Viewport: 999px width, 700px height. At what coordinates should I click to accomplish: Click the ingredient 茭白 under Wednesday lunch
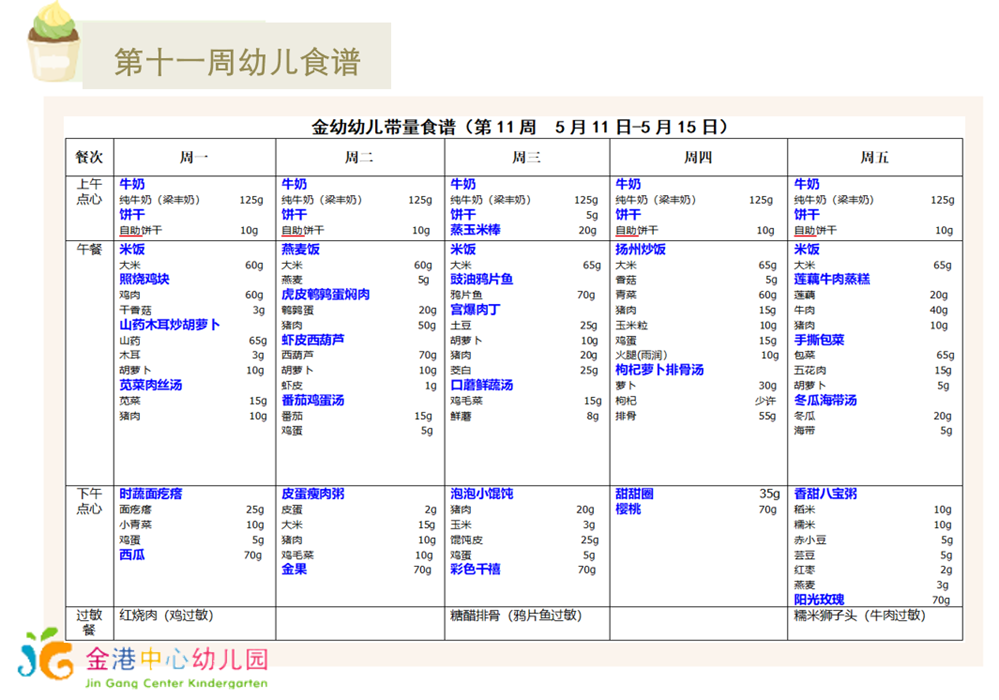click(461, 370)
